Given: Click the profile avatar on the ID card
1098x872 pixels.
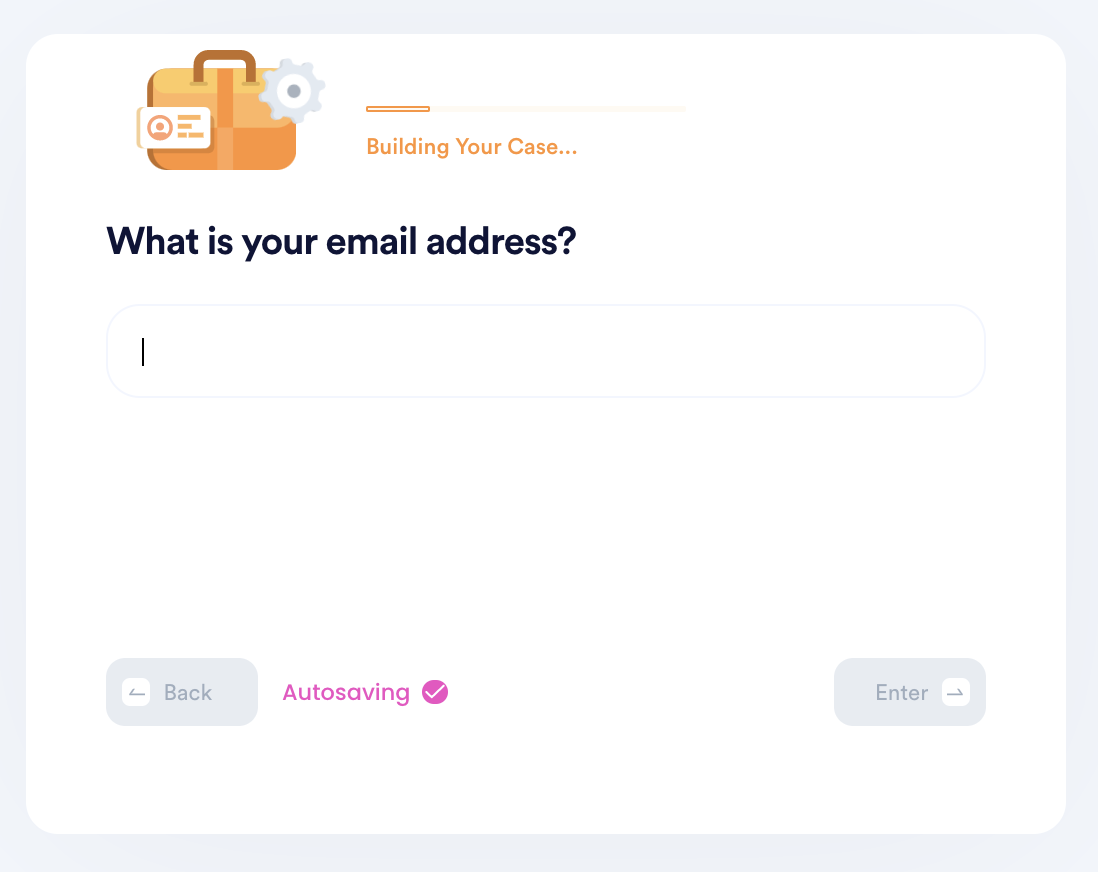Looking at the screenshot, I should tap(160, 128).
